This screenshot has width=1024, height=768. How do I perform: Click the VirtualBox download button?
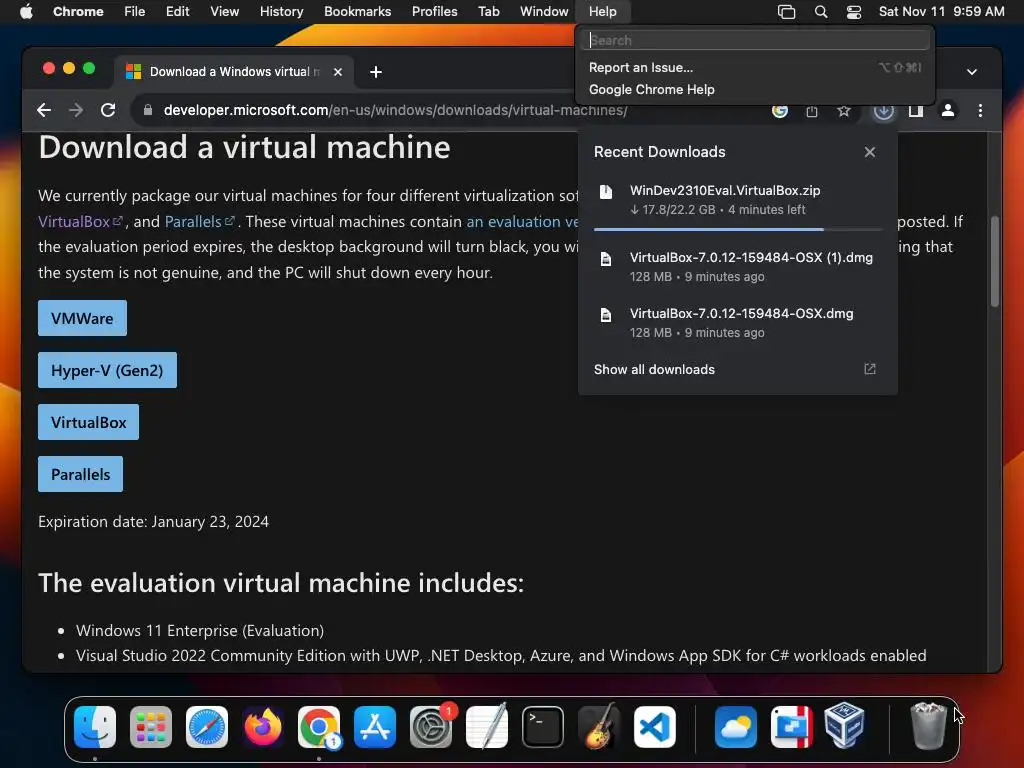coord(88,422)
